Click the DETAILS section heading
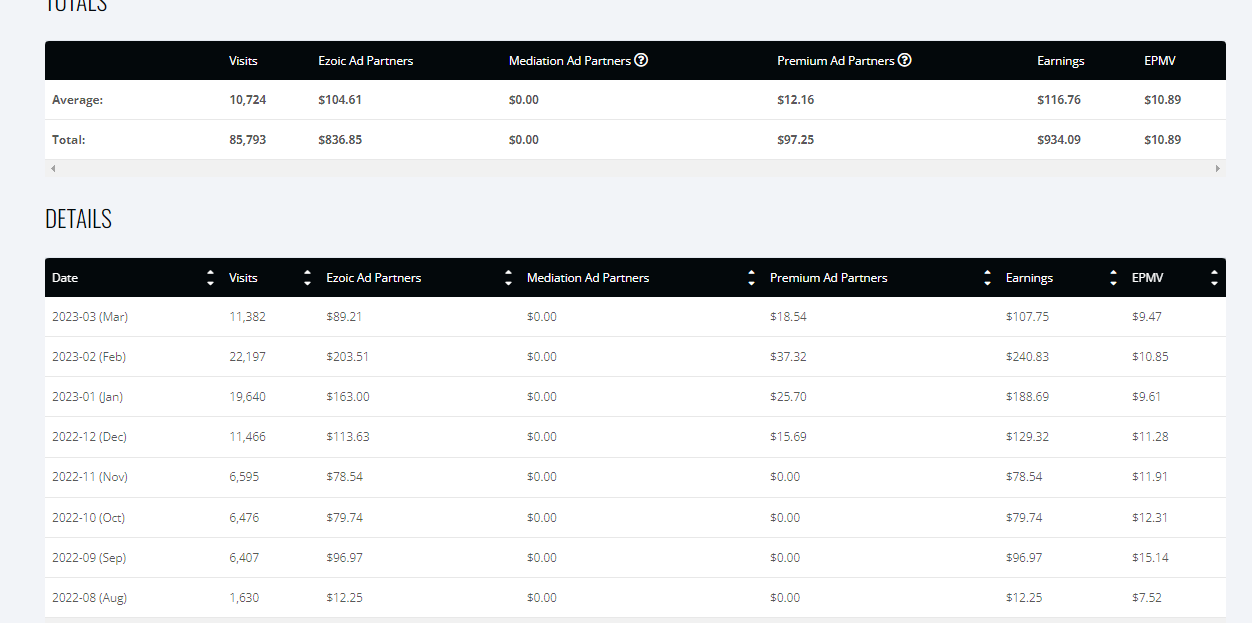Image resolution: width=1252 pixels, height=623 pixels. click(x=78, y=219)
